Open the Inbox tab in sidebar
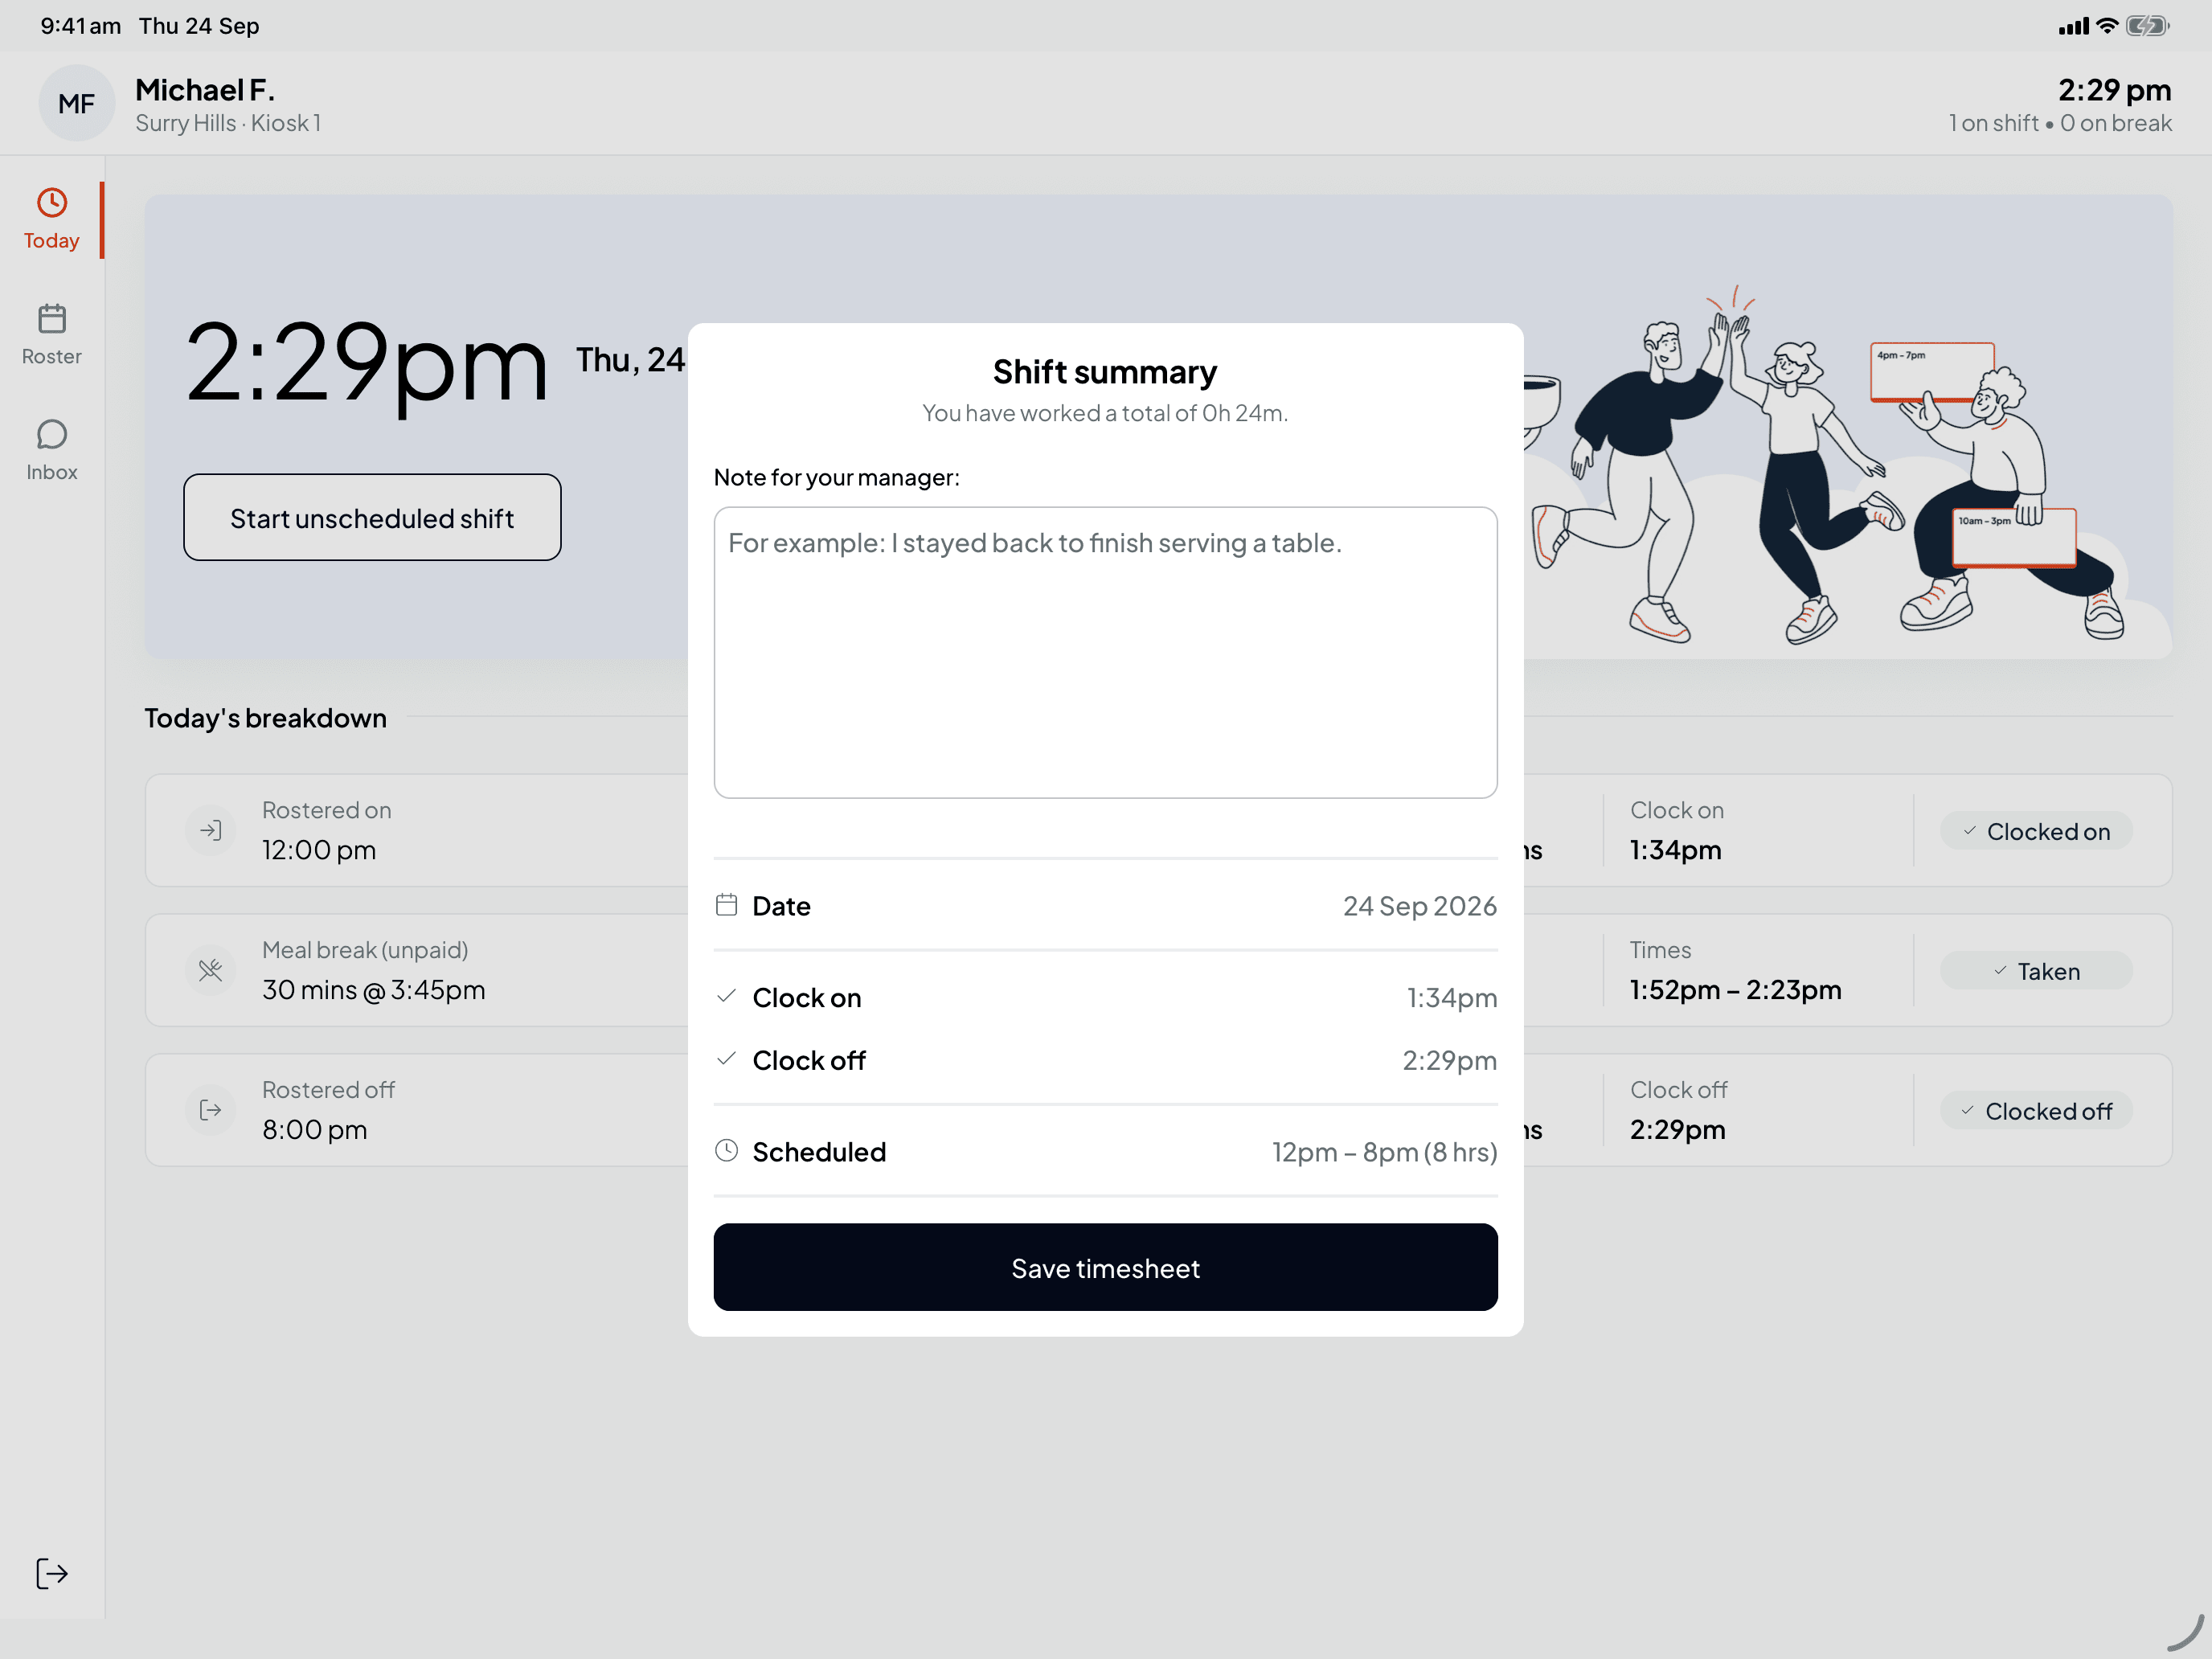This screenshot has height=1659, width=2212. 51,450
